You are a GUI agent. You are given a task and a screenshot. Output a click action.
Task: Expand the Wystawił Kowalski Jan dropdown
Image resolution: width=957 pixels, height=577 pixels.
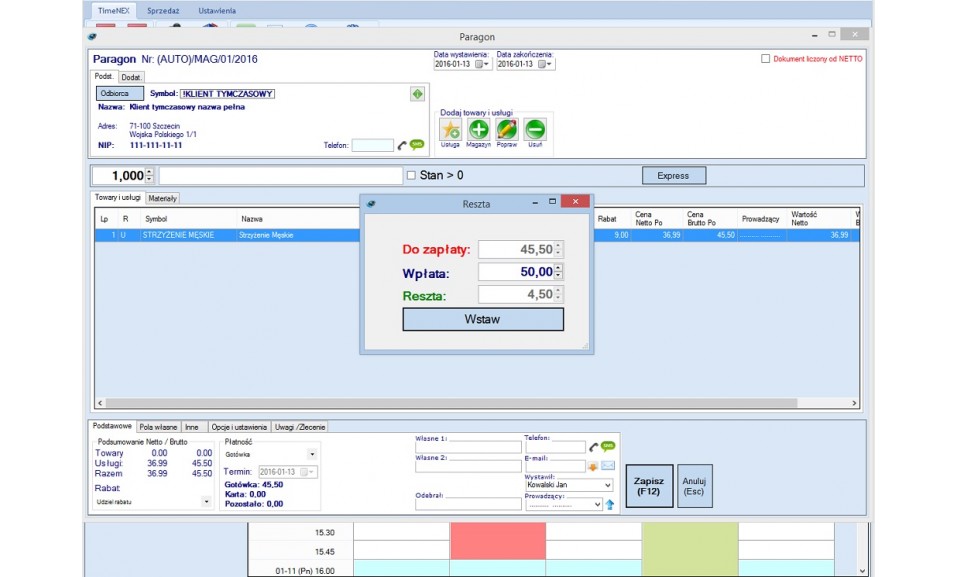click(x=606, y=485)
